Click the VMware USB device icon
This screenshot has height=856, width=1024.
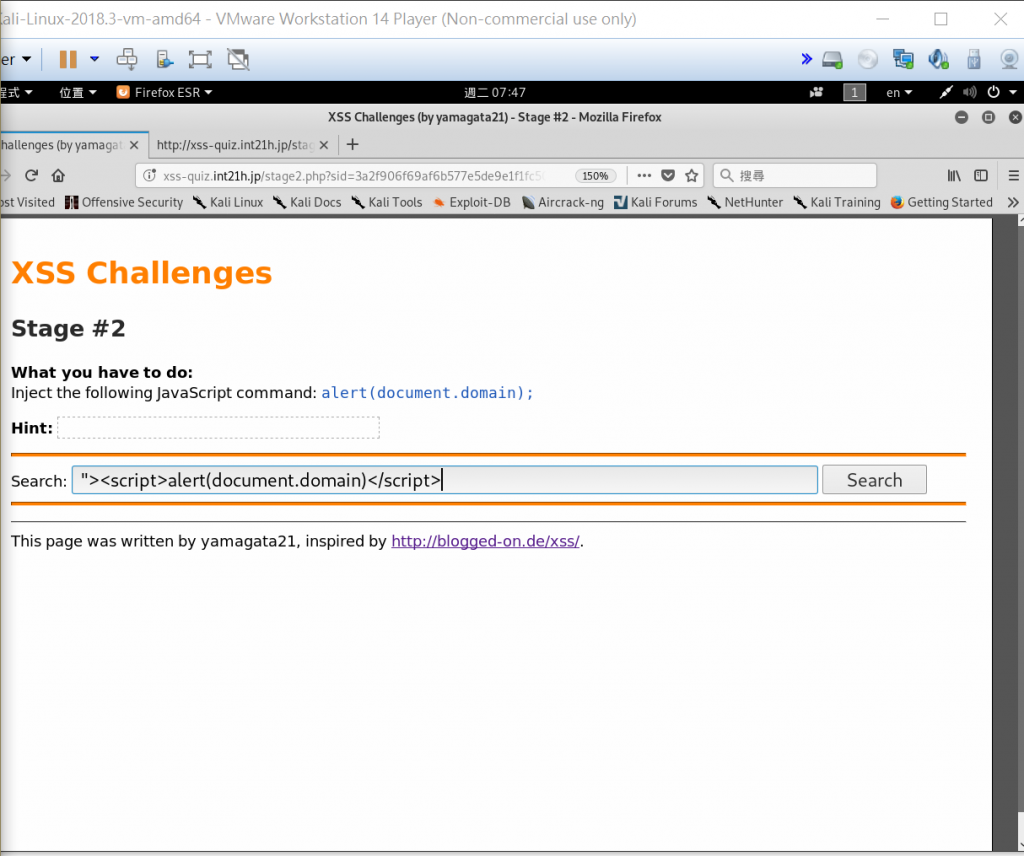[974, 59]
